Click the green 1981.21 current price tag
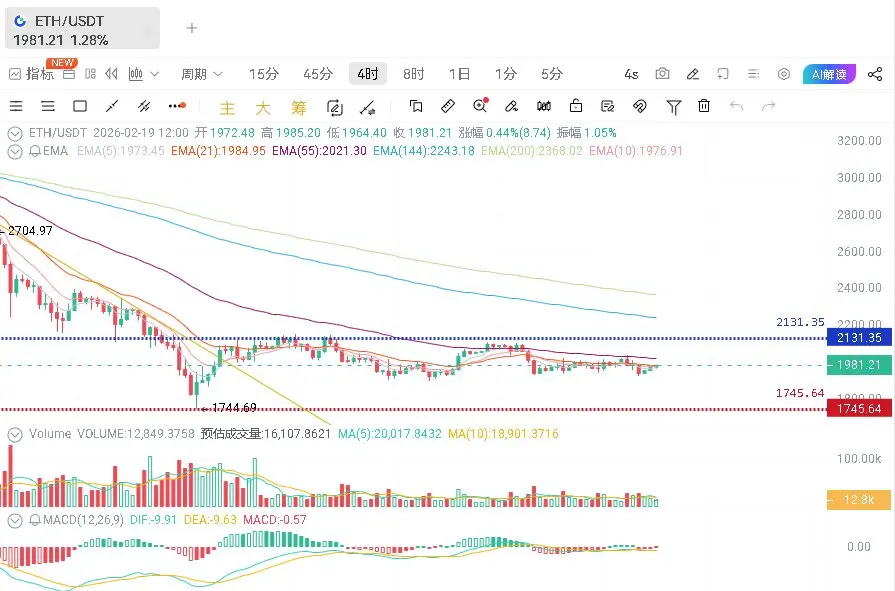Screen dimensions: 895x591 pos(859,365)
